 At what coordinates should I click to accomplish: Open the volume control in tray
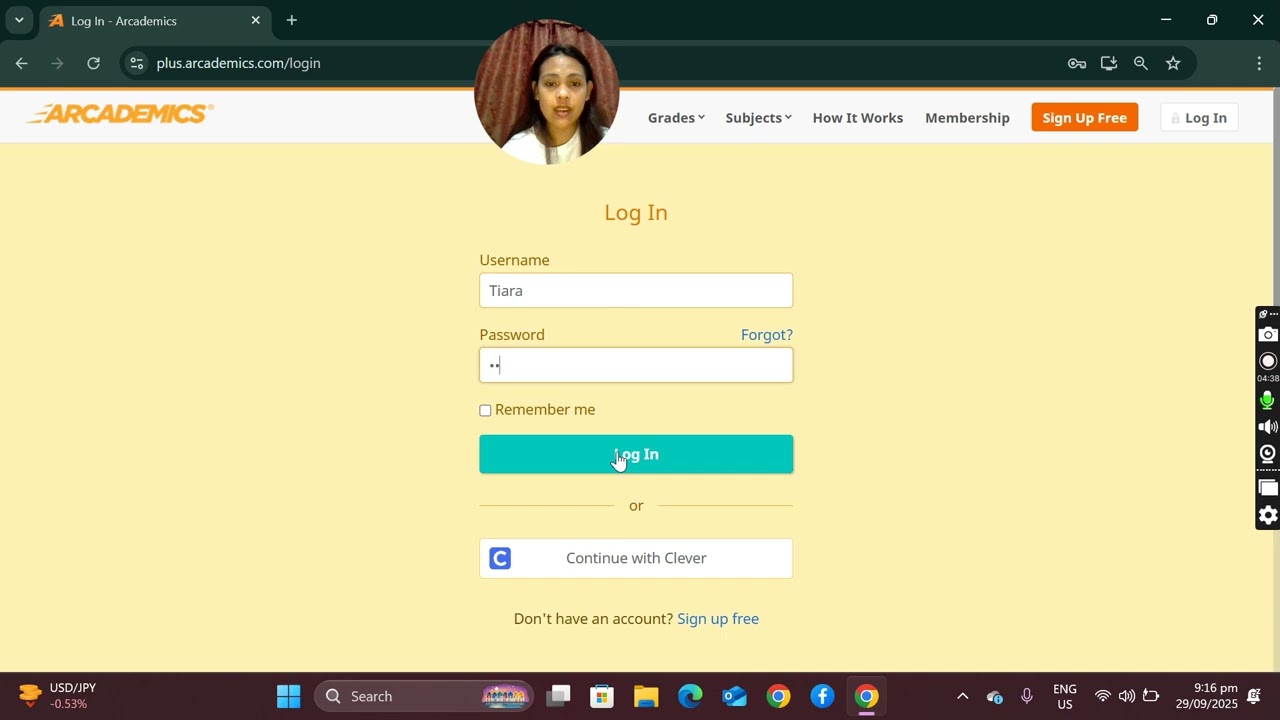1127,696
